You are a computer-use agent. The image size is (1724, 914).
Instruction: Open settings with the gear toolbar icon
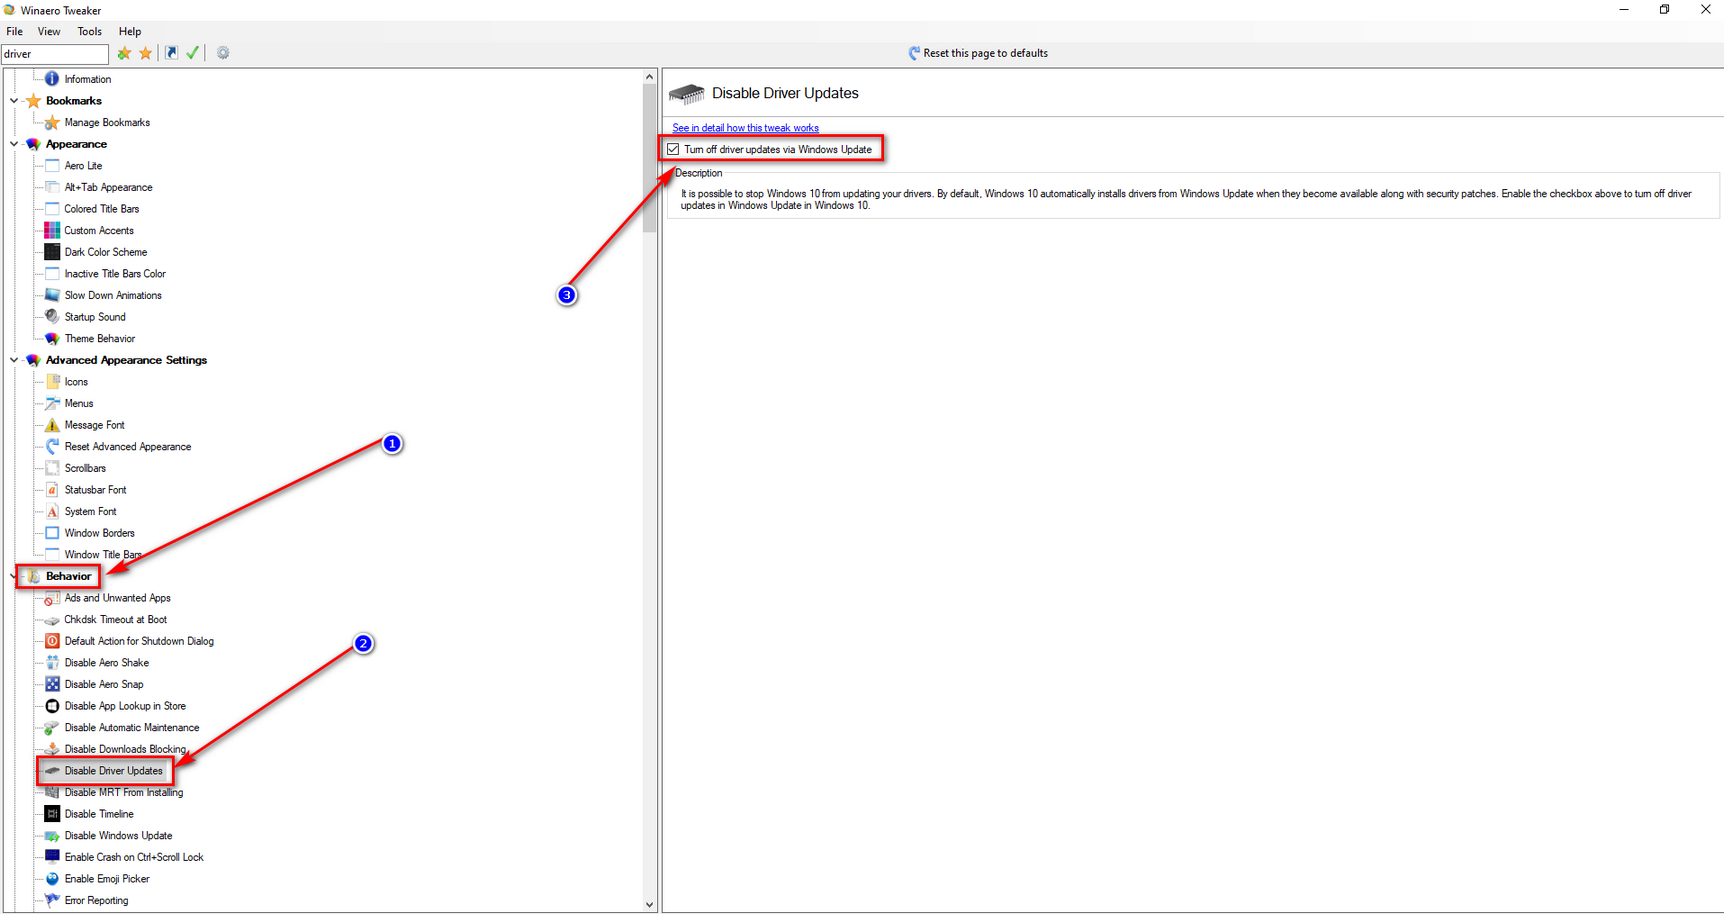coord(223,53)
